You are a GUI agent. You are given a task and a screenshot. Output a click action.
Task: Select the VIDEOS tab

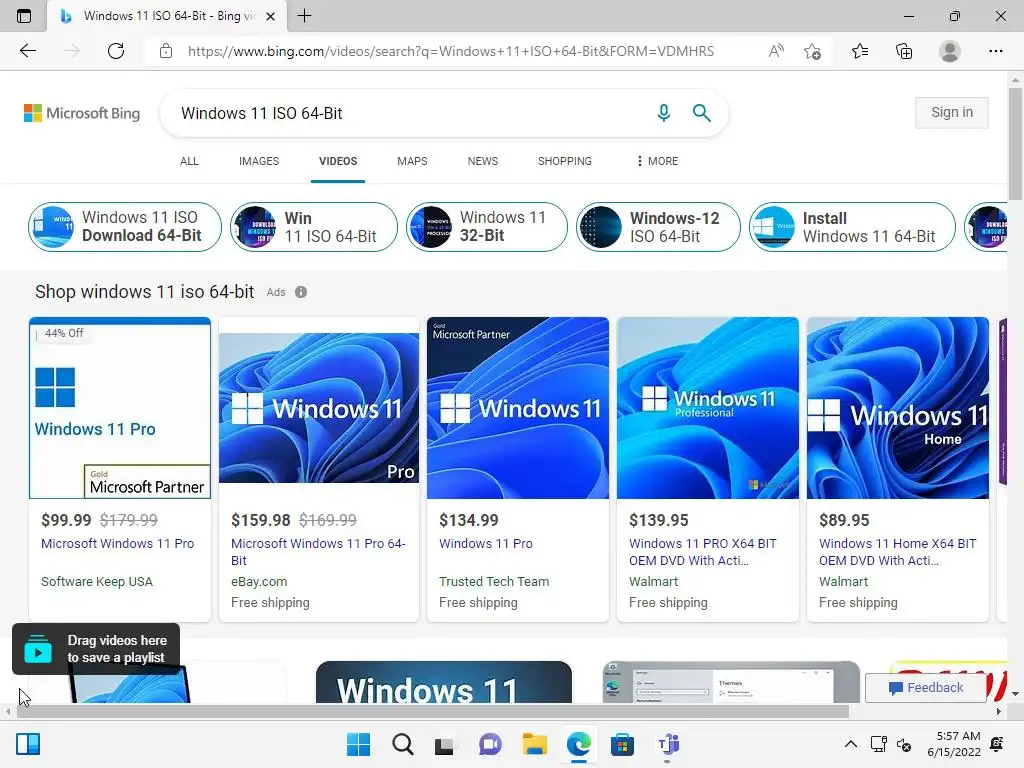click(x=338, y=161)
